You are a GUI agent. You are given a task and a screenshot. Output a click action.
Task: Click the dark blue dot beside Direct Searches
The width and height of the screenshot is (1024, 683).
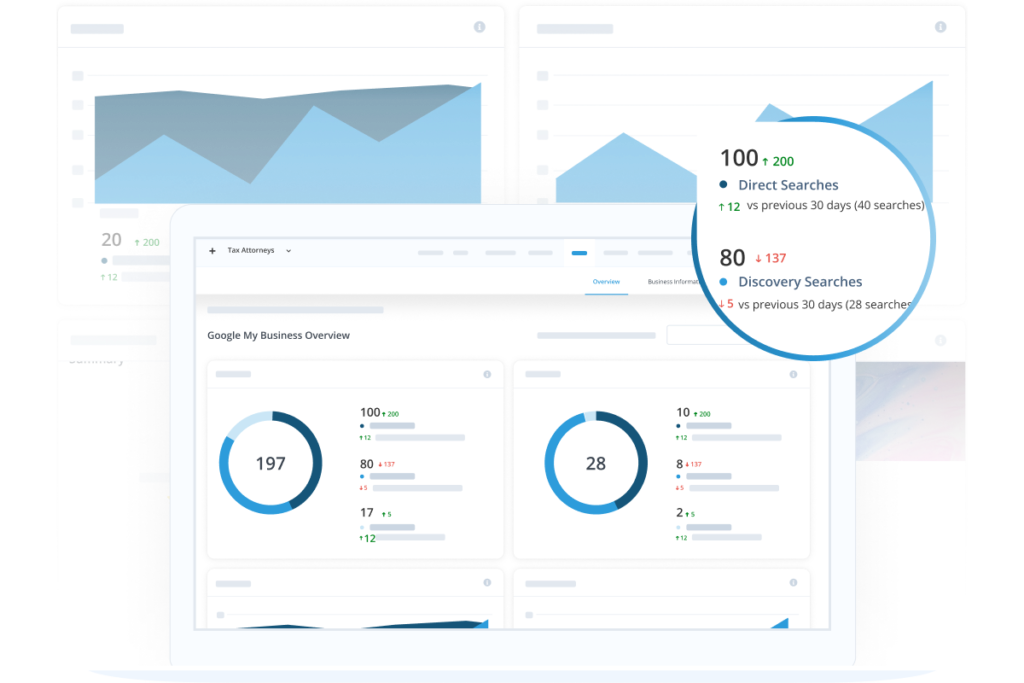[723, 185]
